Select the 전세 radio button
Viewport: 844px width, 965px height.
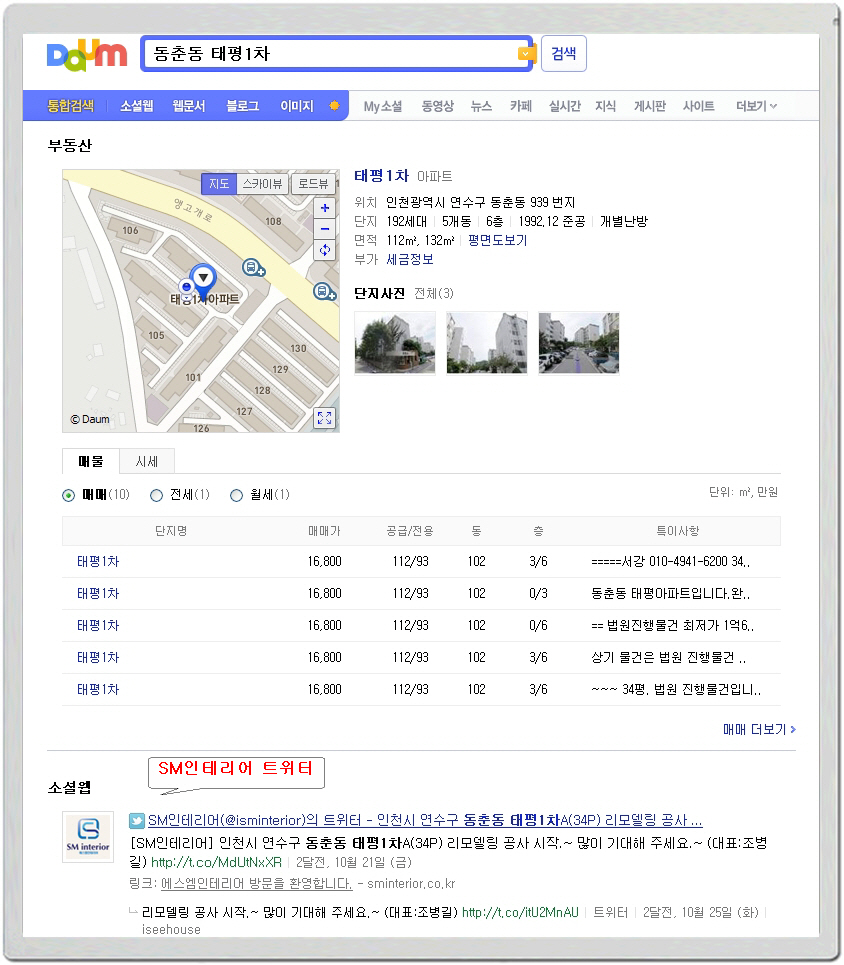point(156,495)
